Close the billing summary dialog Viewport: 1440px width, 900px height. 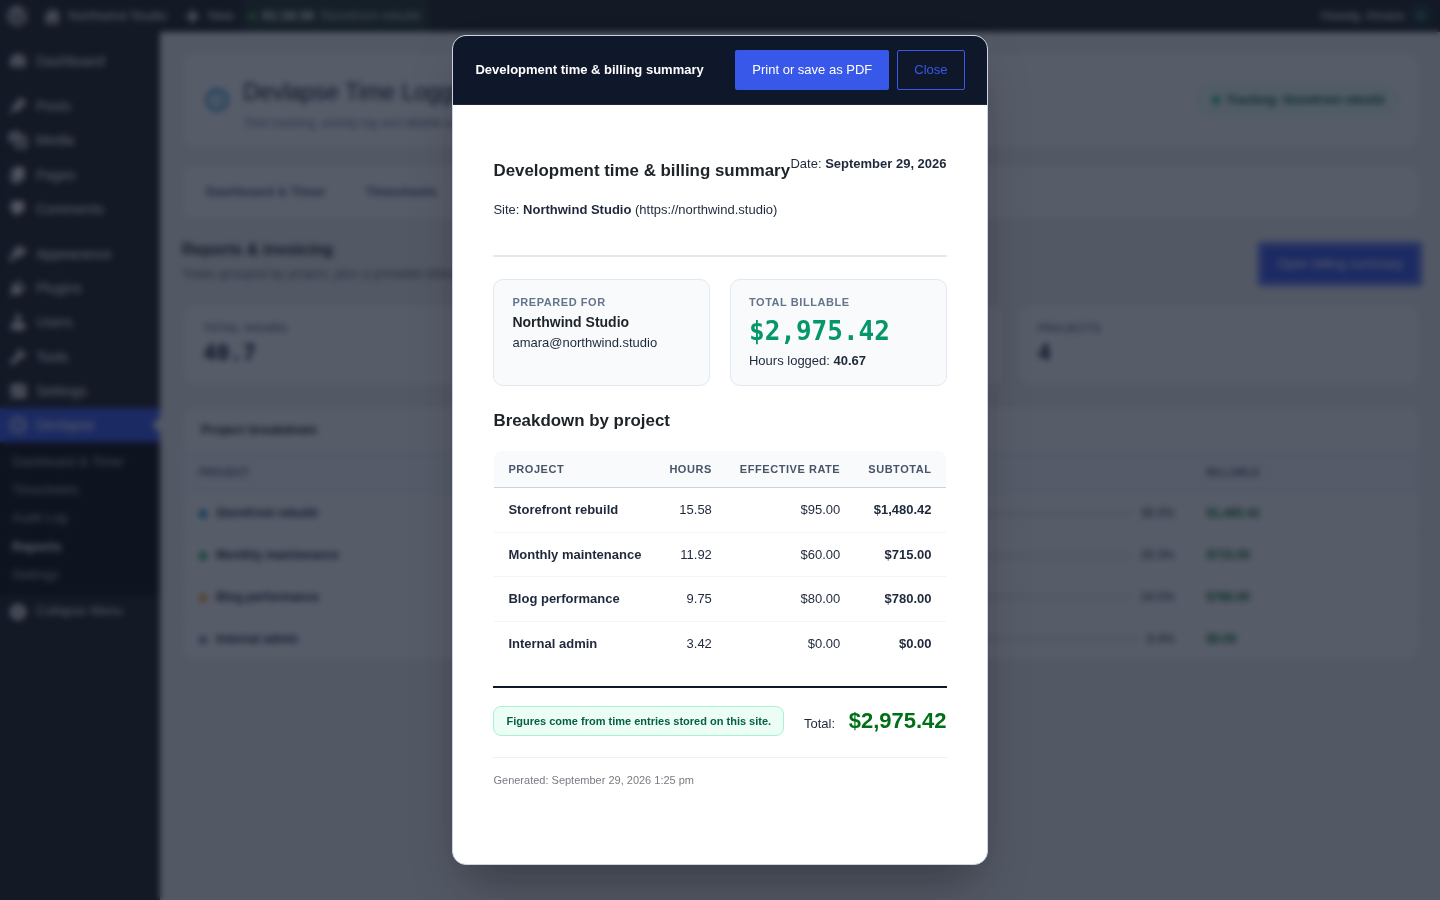(931, 70)
